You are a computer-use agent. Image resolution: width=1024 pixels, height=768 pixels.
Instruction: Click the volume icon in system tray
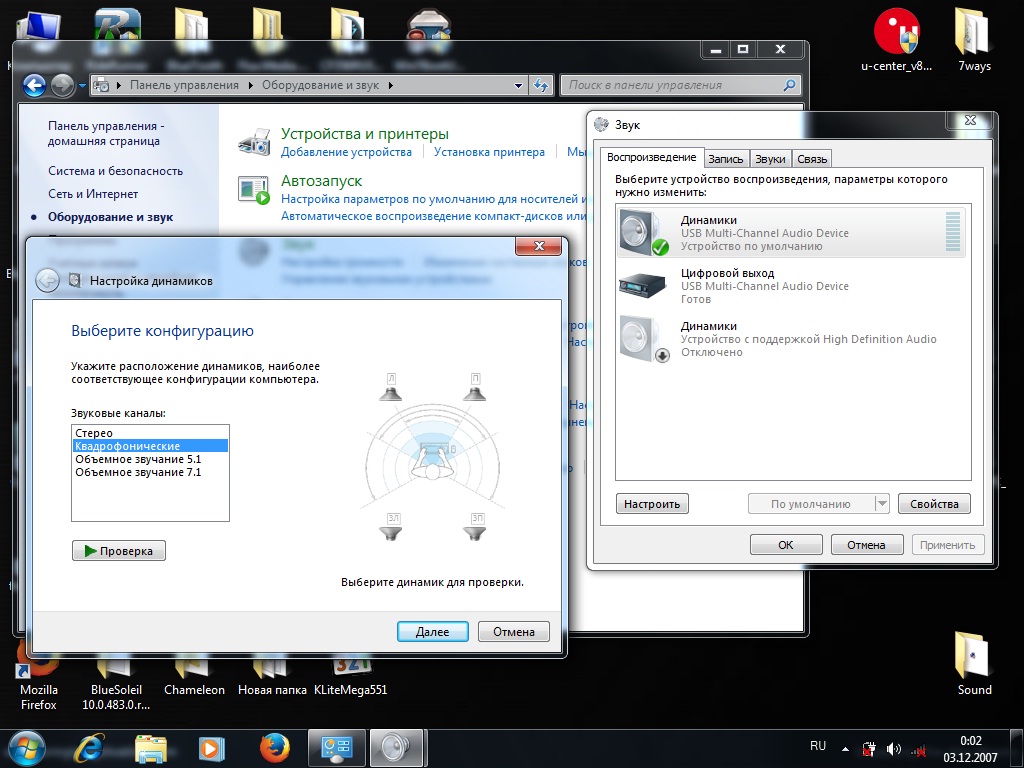coord(893,748)
